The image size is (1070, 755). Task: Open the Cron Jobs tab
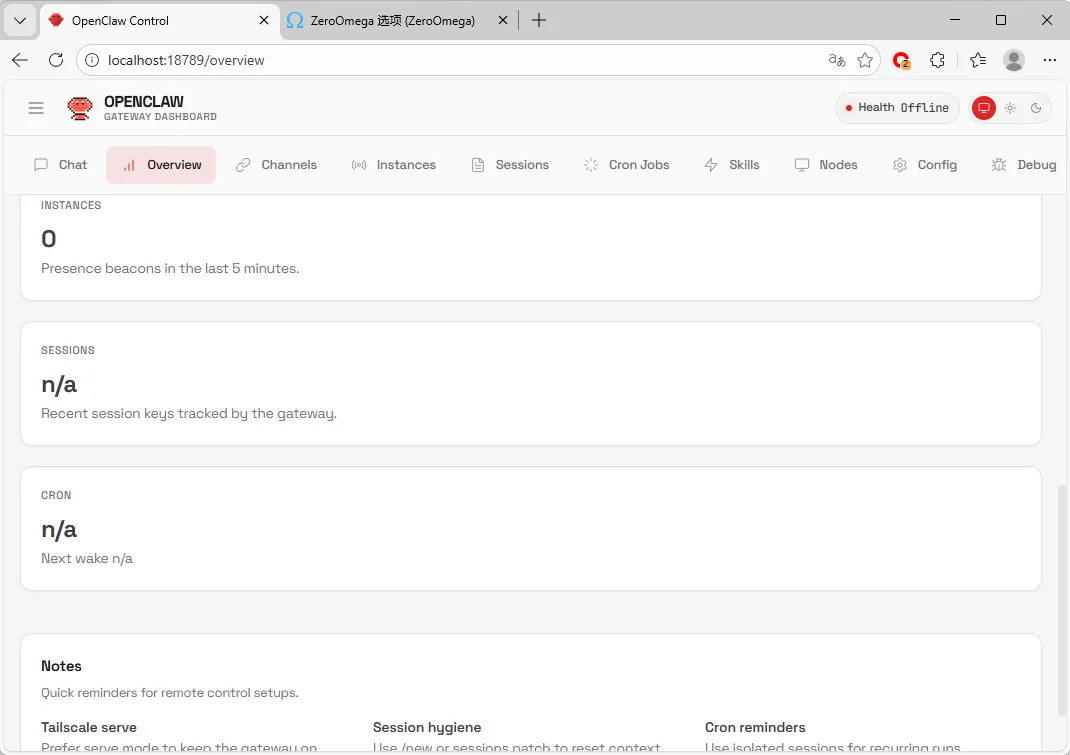(x=626, y=165)
